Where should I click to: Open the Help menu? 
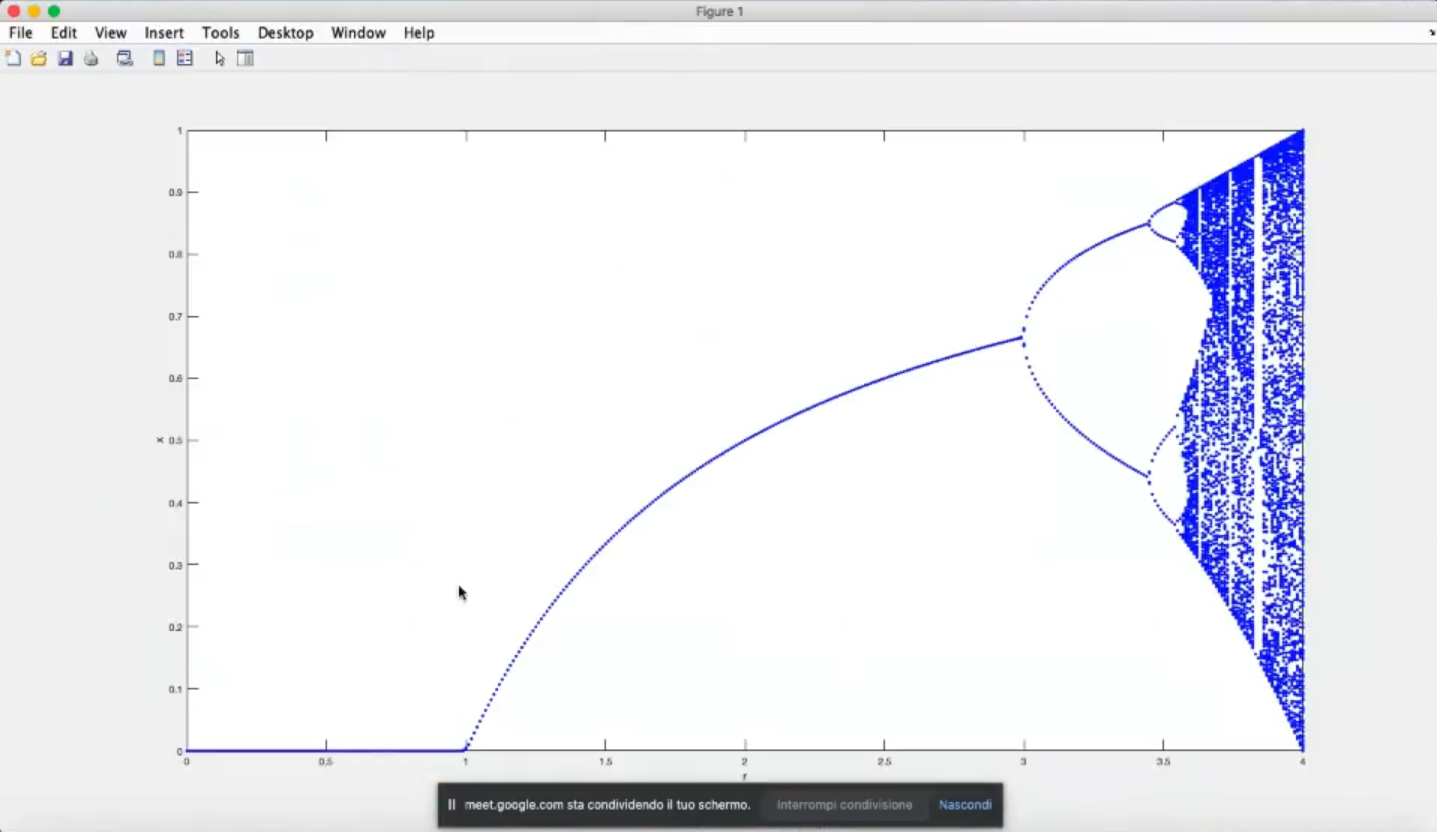click(x=419, y=33)
